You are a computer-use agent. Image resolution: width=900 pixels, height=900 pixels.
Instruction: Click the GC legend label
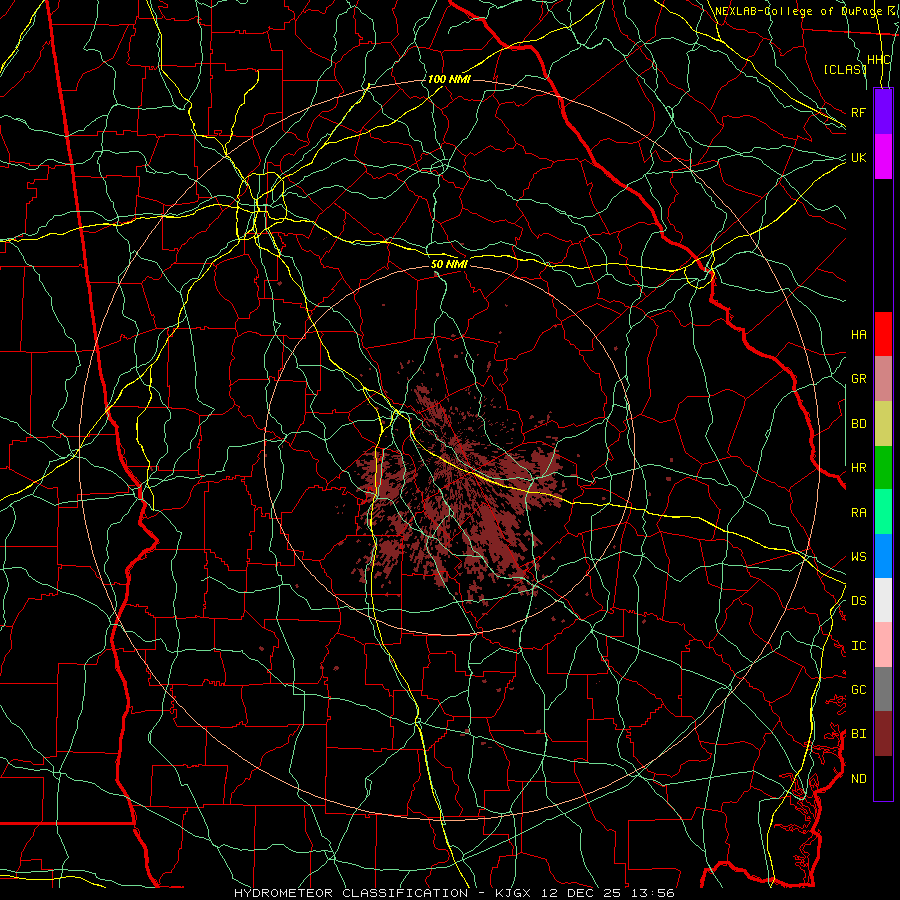pyautogui.click(x=859, y=689)
